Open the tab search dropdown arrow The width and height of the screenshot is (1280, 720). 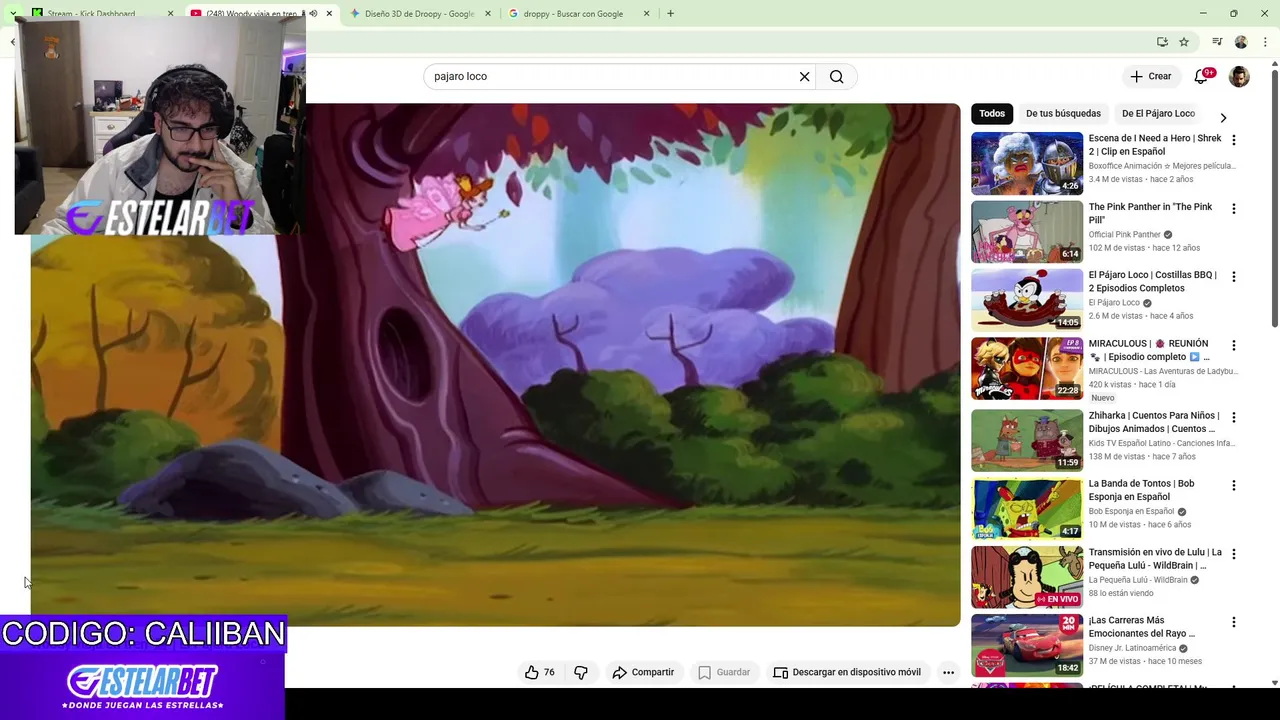pyautogui.click(x=13, y=14)
